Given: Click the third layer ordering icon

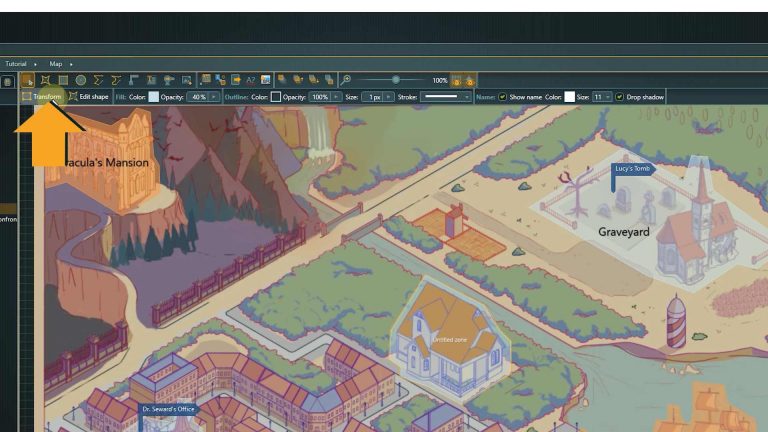Looking at the screenshot, I should 313,79.
